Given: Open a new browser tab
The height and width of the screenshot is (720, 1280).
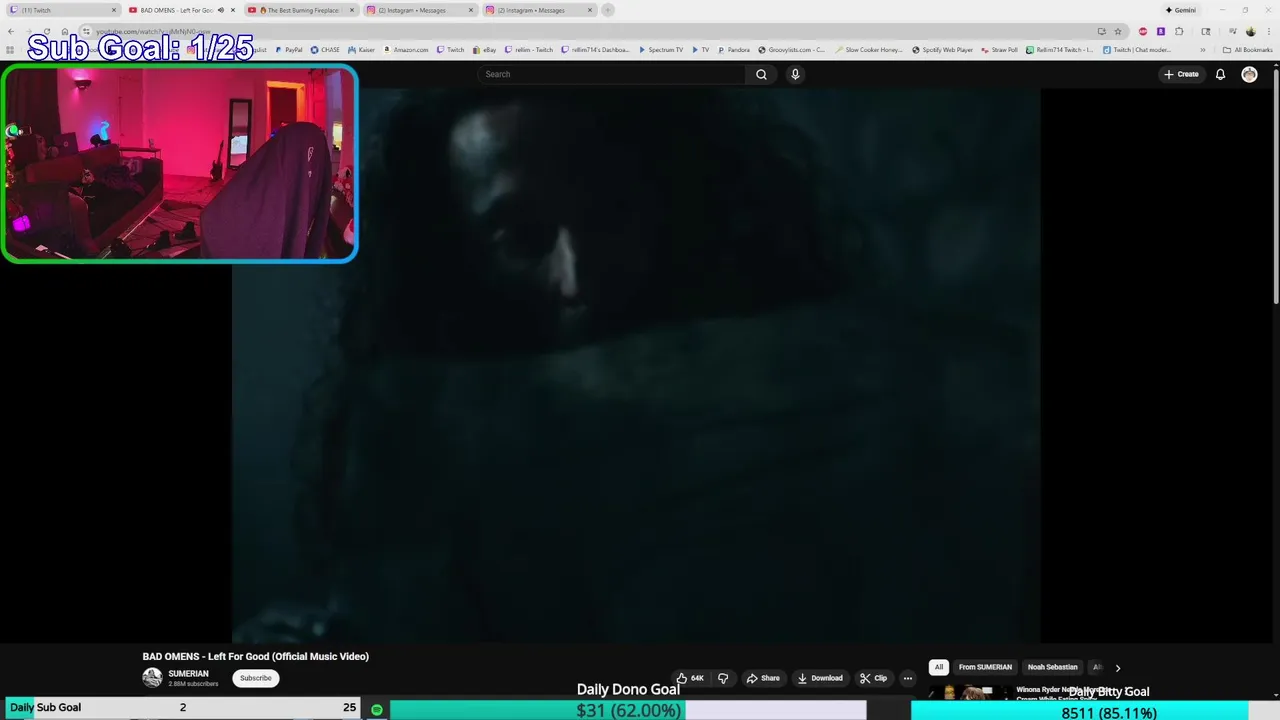Looking at the screenshot, I should click(x=608, y=10).
